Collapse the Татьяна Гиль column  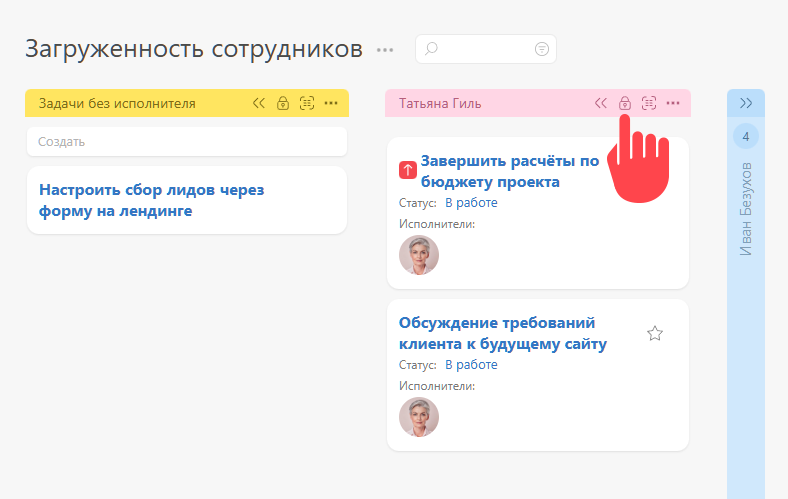(601, 103)
